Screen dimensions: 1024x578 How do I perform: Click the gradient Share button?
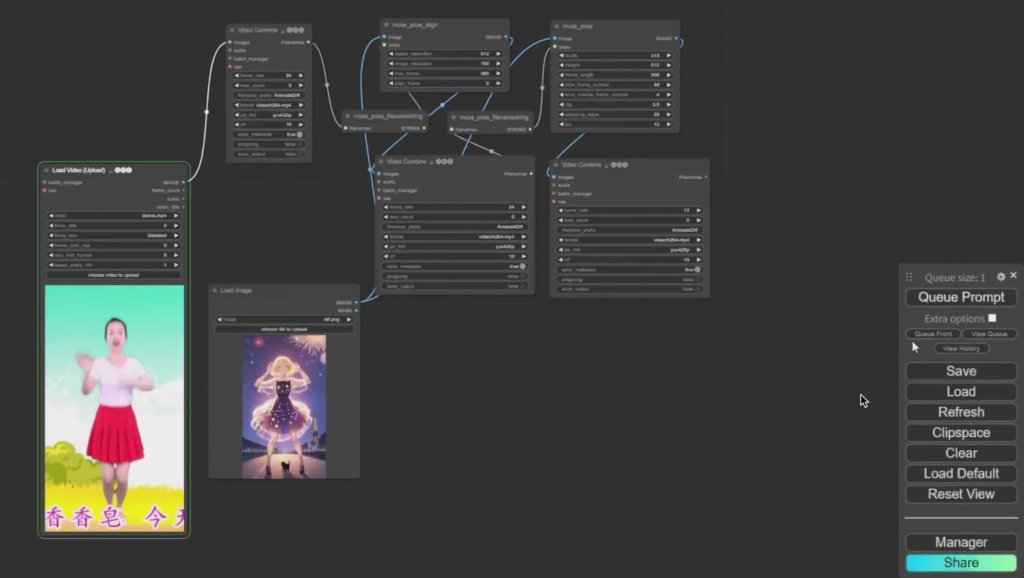pos(960,563)
